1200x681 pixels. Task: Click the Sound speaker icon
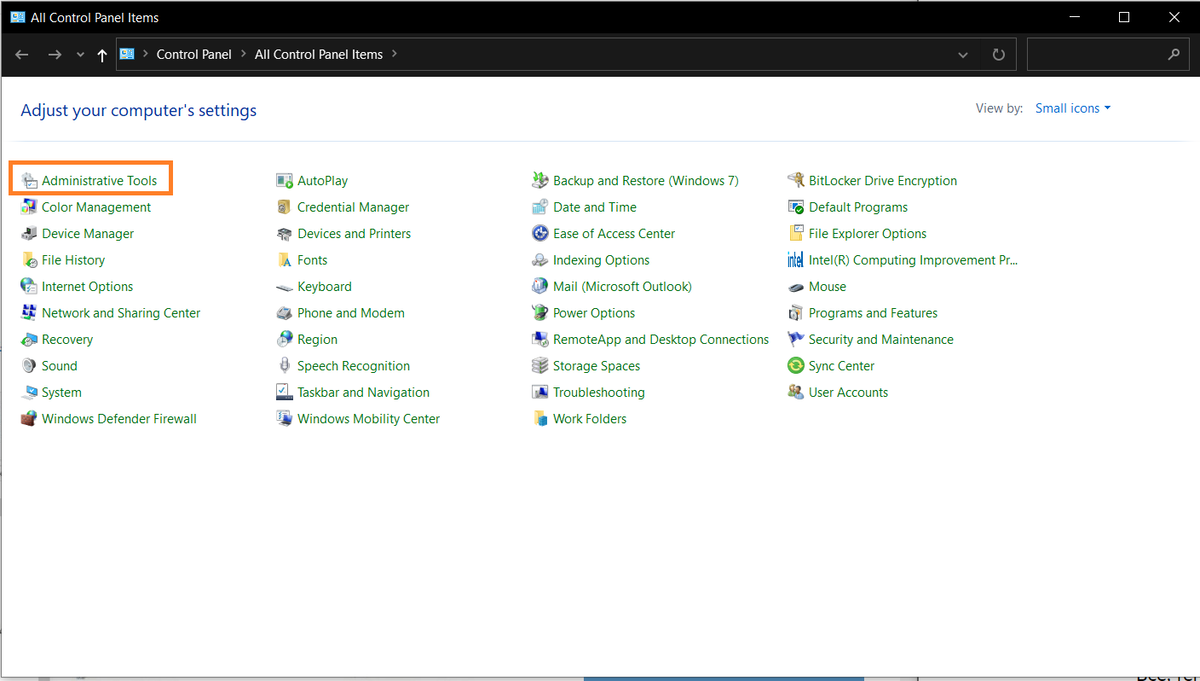(29, 366)
